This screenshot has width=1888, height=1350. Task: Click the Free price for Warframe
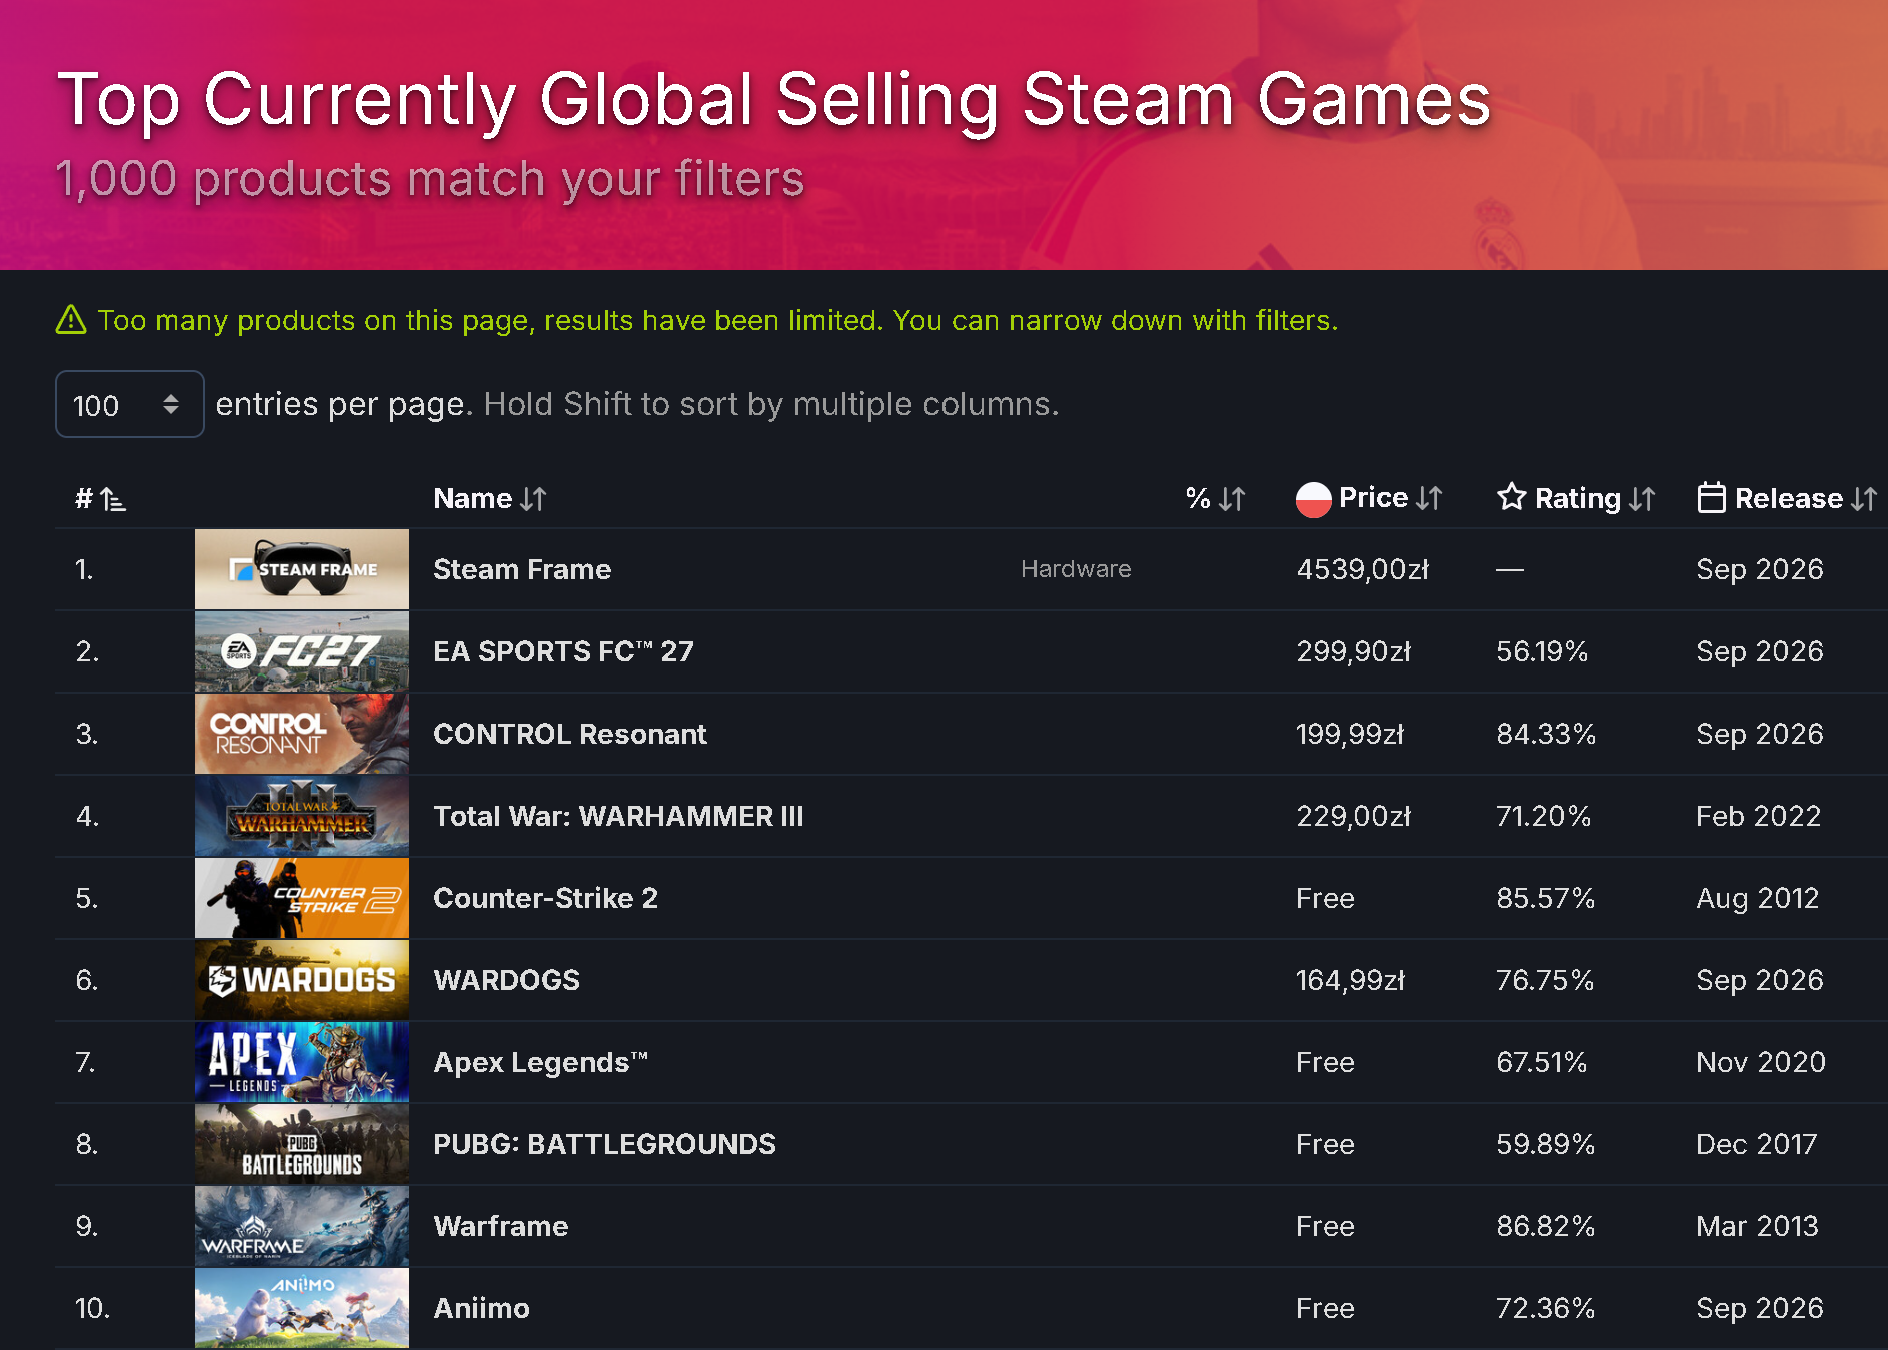coord(1325,1226)
